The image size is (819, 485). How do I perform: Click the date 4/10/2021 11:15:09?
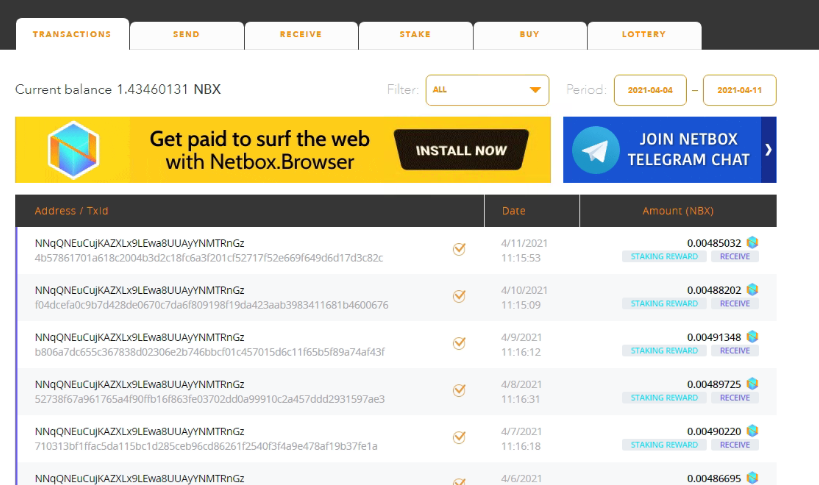point(524,298)
